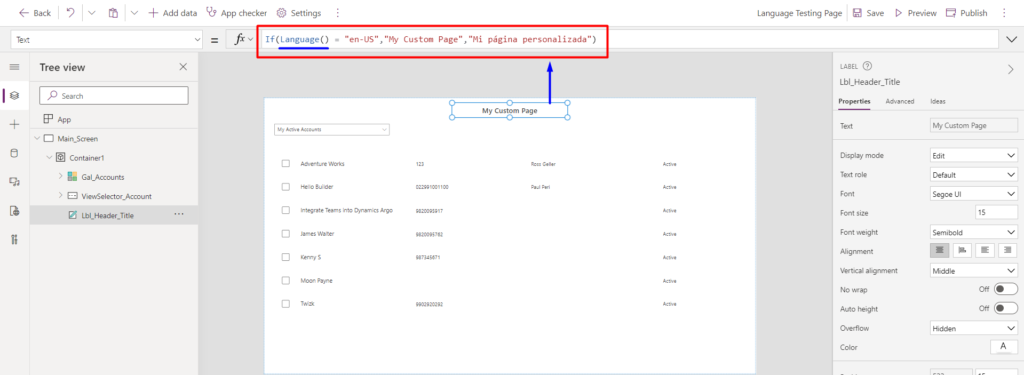Viewport: 1024px width, 375px height.
Task: Collapse the properties pane with chevron
Action: tap(1010, 69)
